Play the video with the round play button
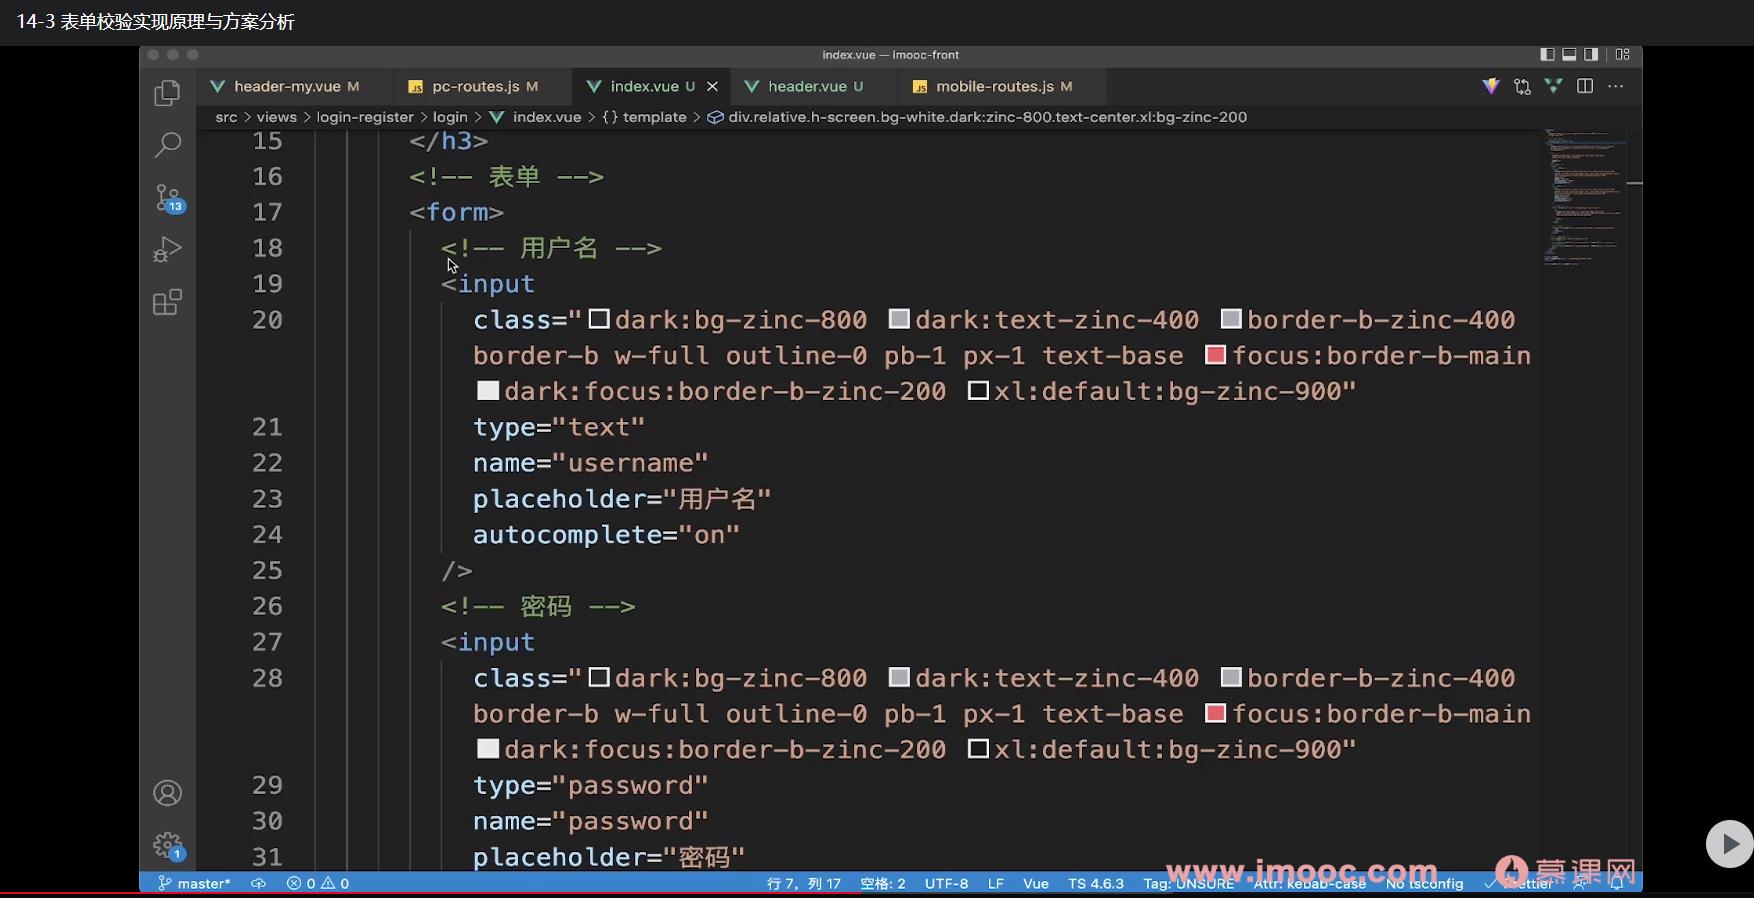 (x=1729, y=844)
